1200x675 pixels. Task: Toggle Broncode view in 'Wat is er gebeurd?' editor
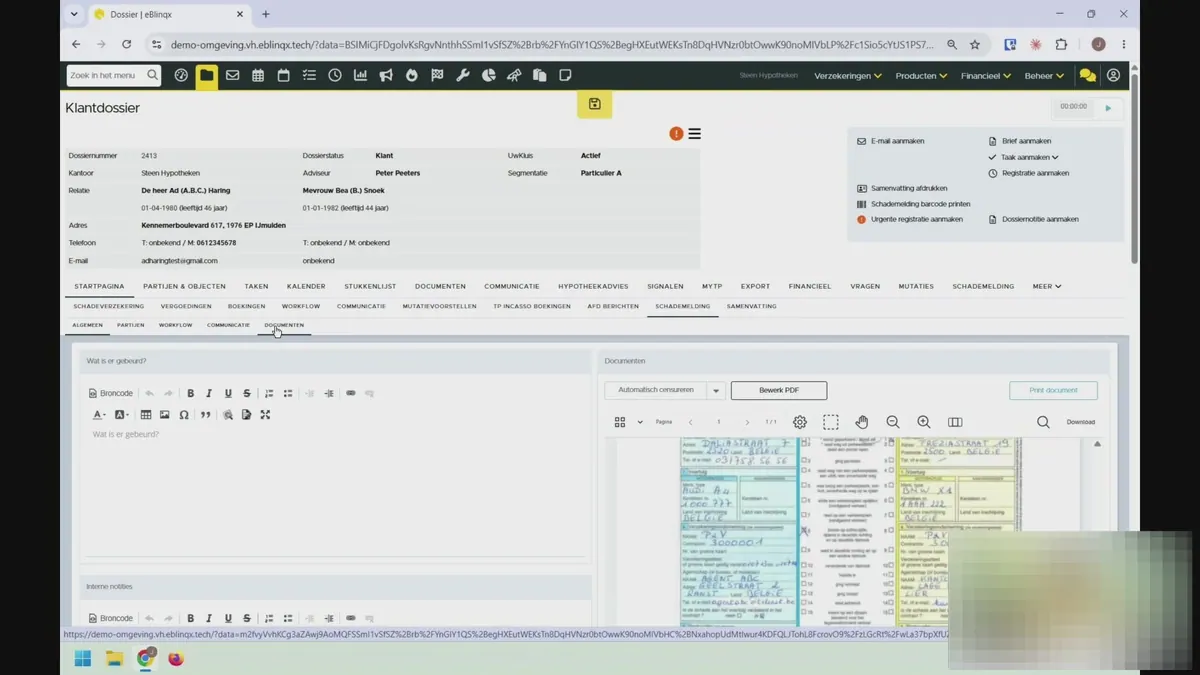pyautogui.click(x=111, y=393)
